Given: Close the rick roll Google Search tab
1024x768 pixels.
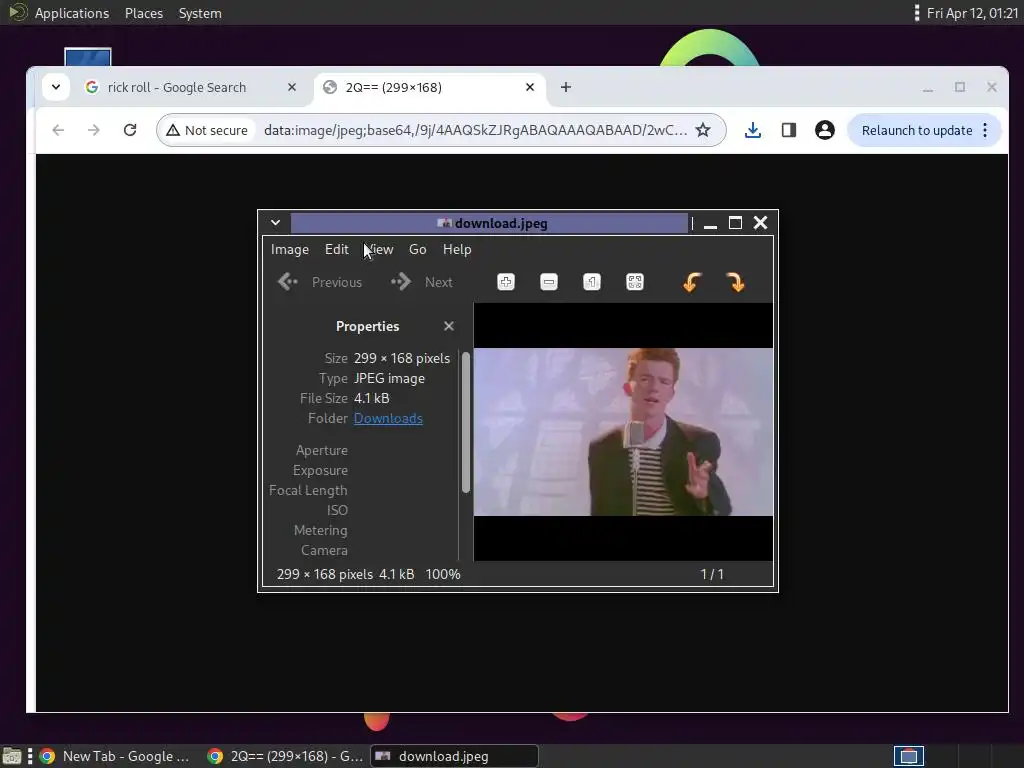Looking at the screenshot, I should 292,87.
